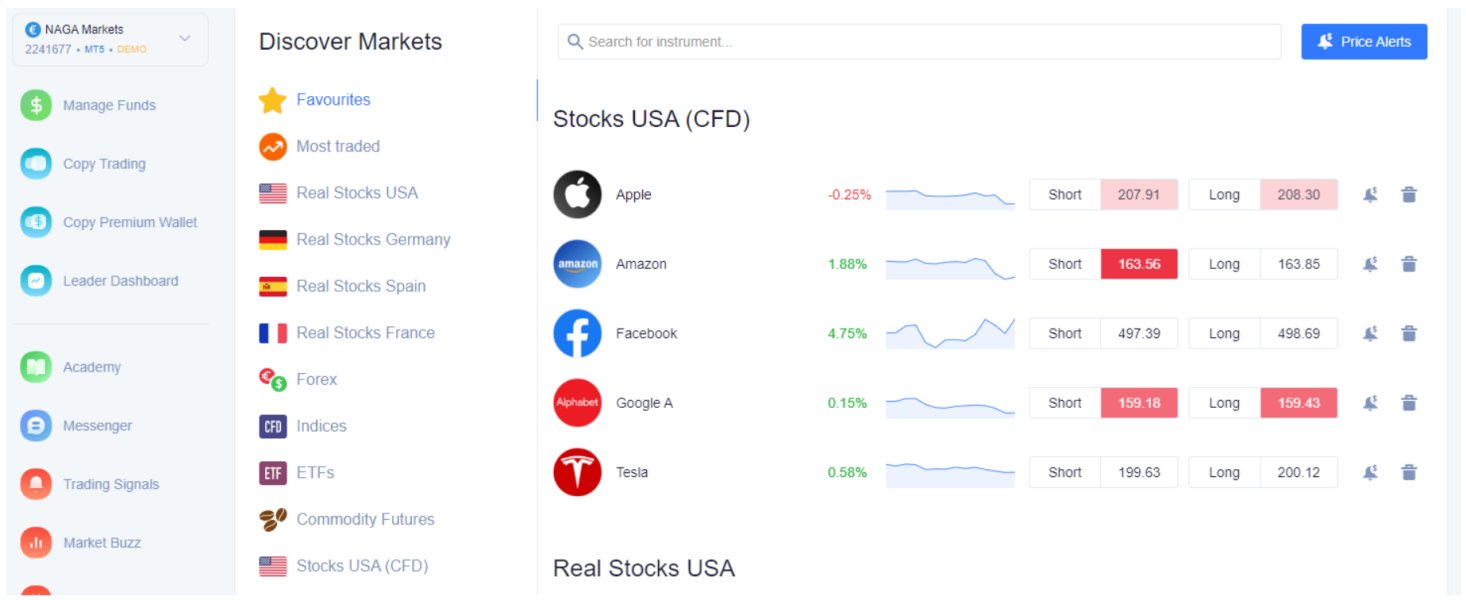This screenshot has height=600, width=1466.
Task: Click the Apple stock logo
Action: click(577, 195)
